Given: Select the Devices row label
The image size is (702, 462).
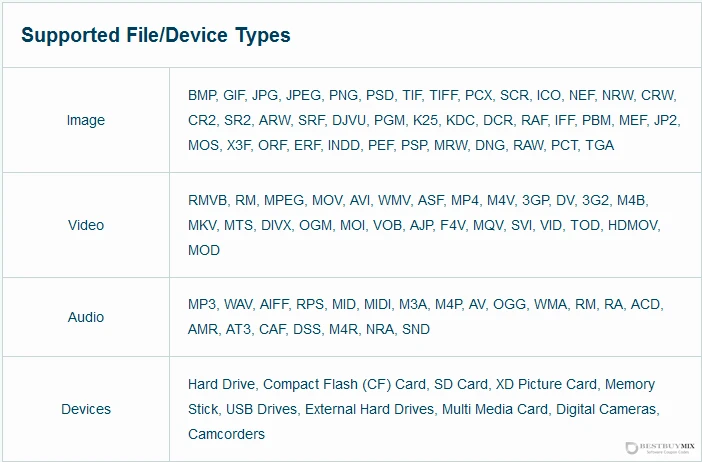Looking at the screenshot, I should point(86,409).
